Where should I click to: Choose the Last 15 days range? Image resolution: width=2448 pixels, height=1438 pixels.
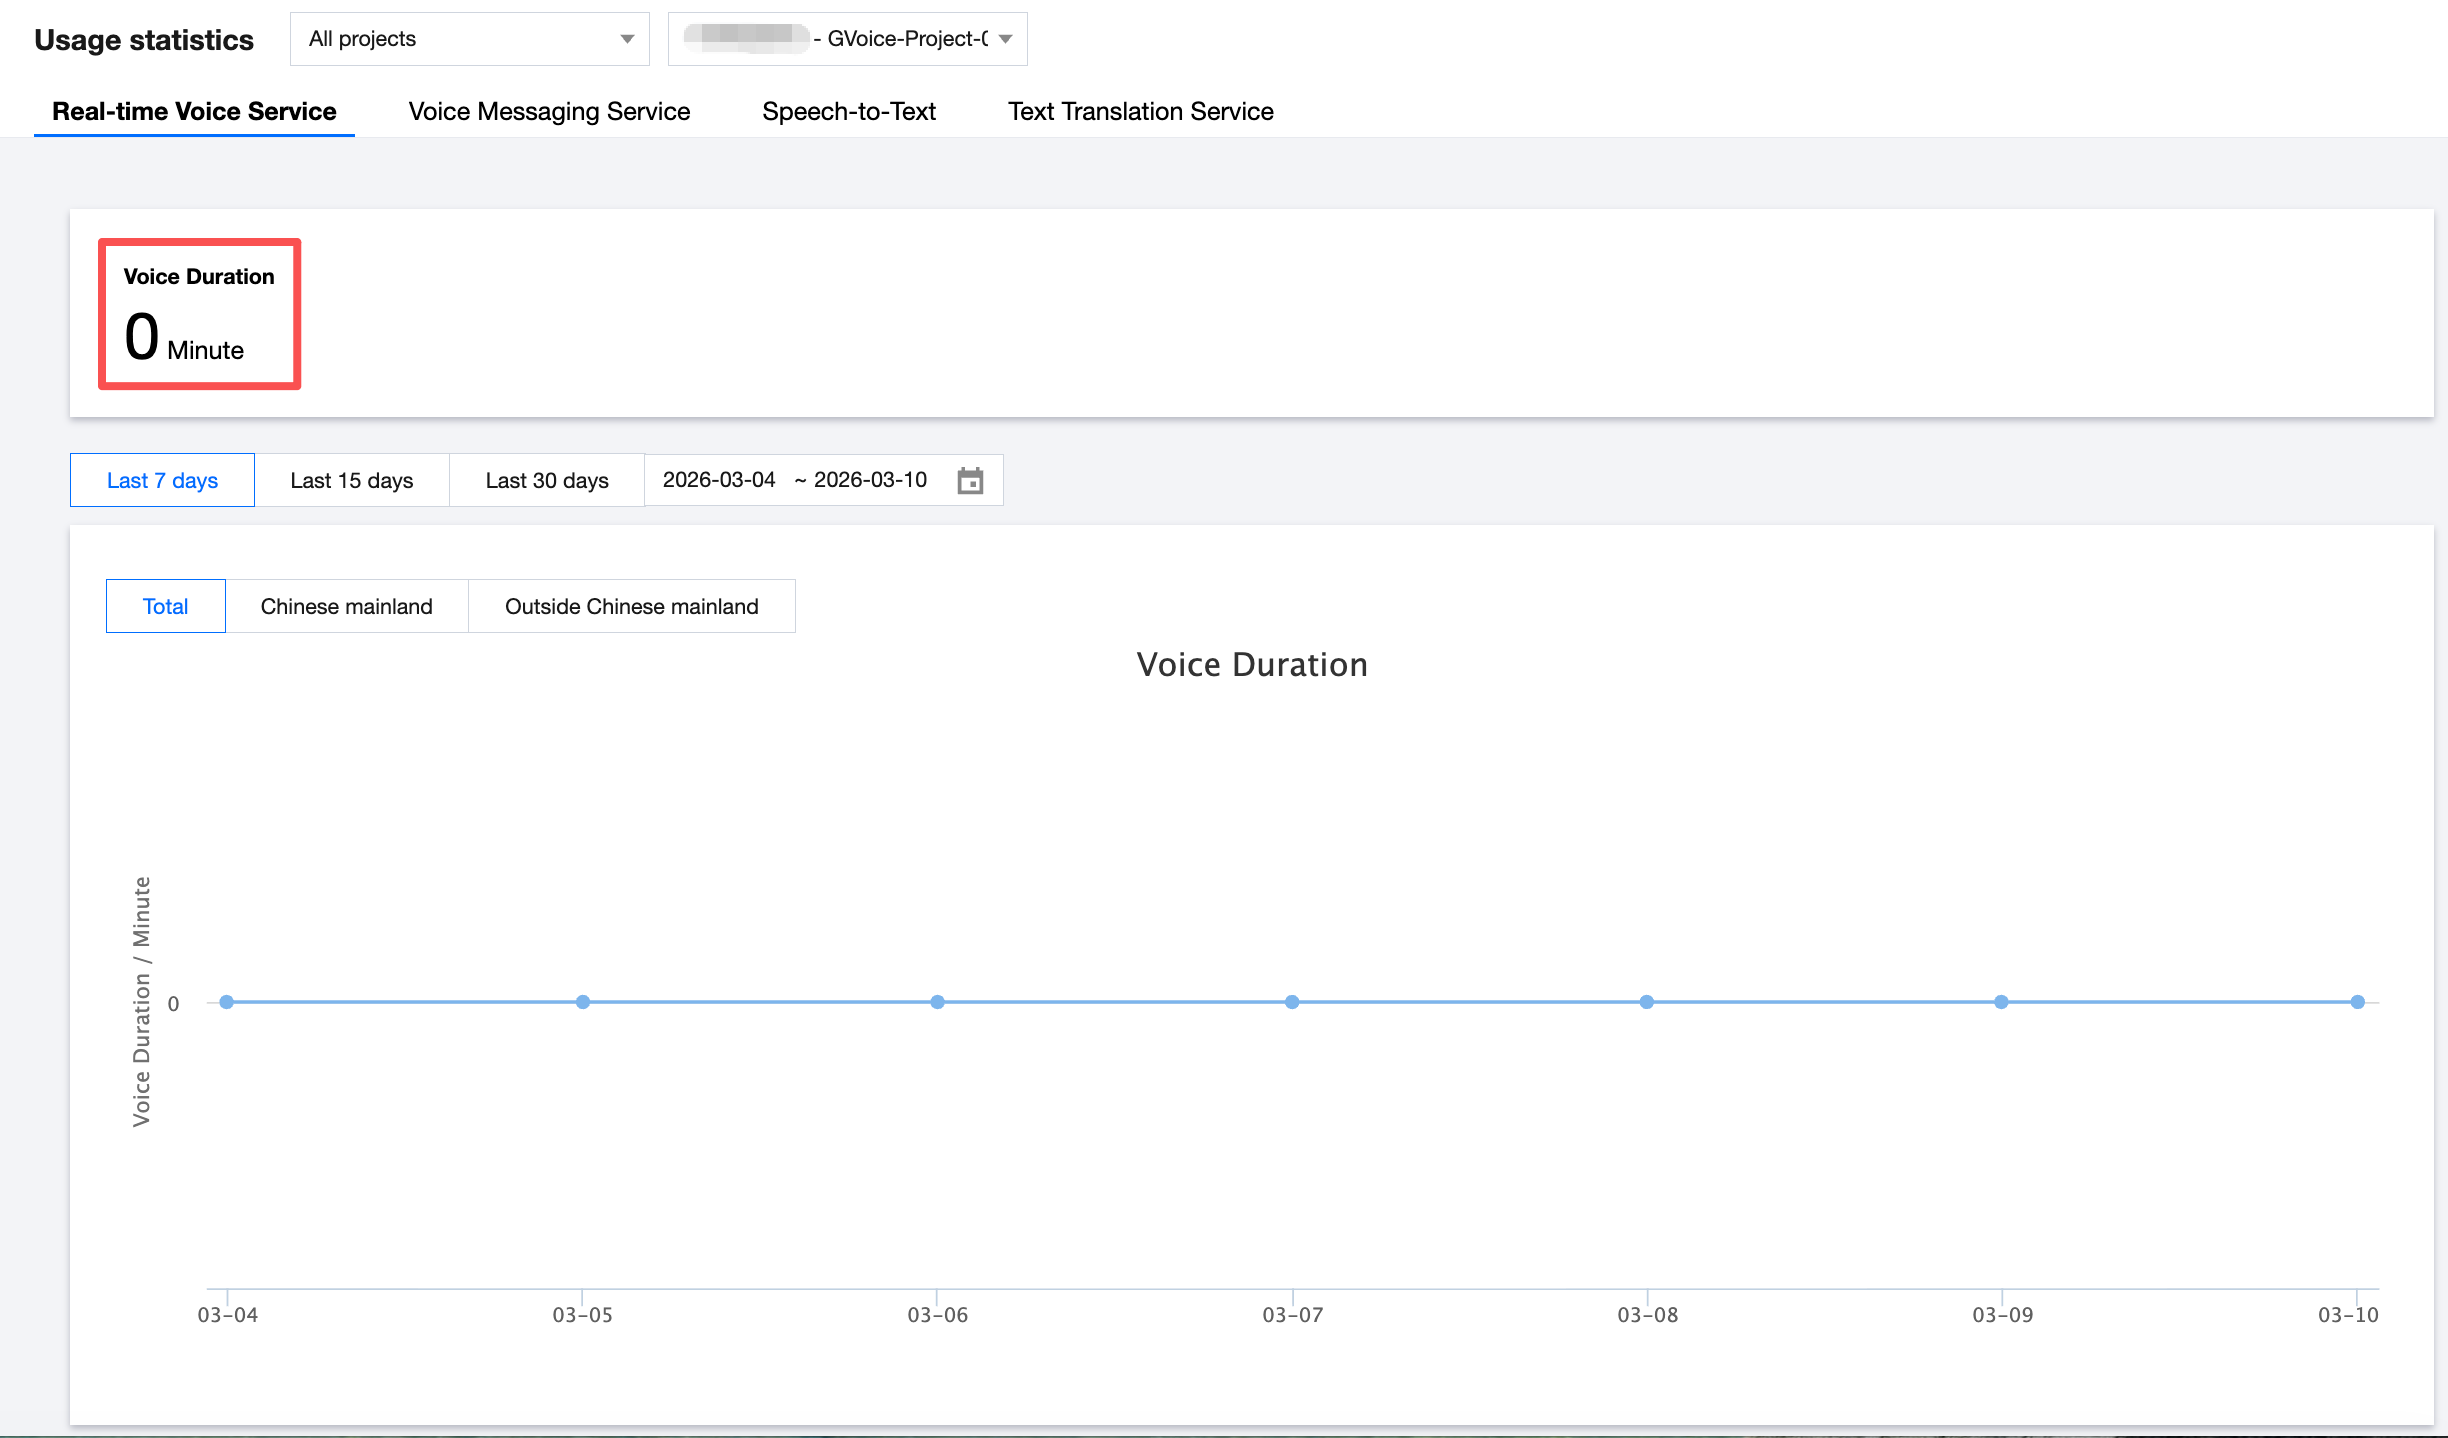coord(351,481)
